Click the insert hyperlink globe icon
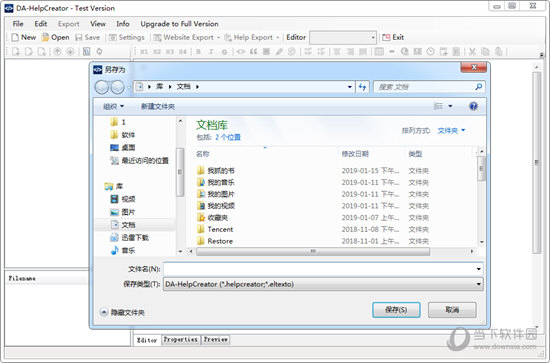This screenshot has width=550, height=363. pyautogui.click(x=404, y=52)
